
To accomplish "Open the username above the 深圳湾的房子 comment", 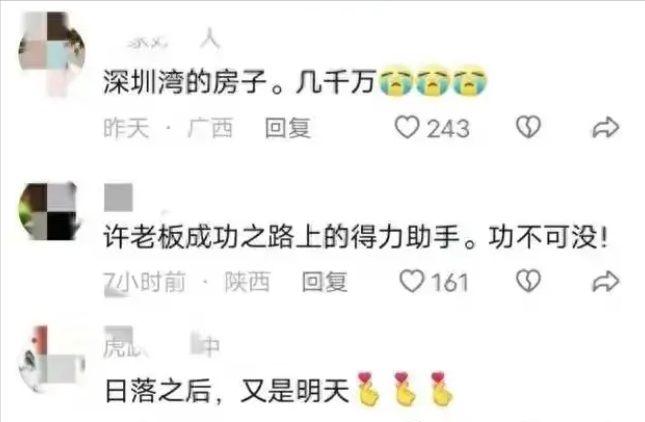I will [x=174, y=41].
